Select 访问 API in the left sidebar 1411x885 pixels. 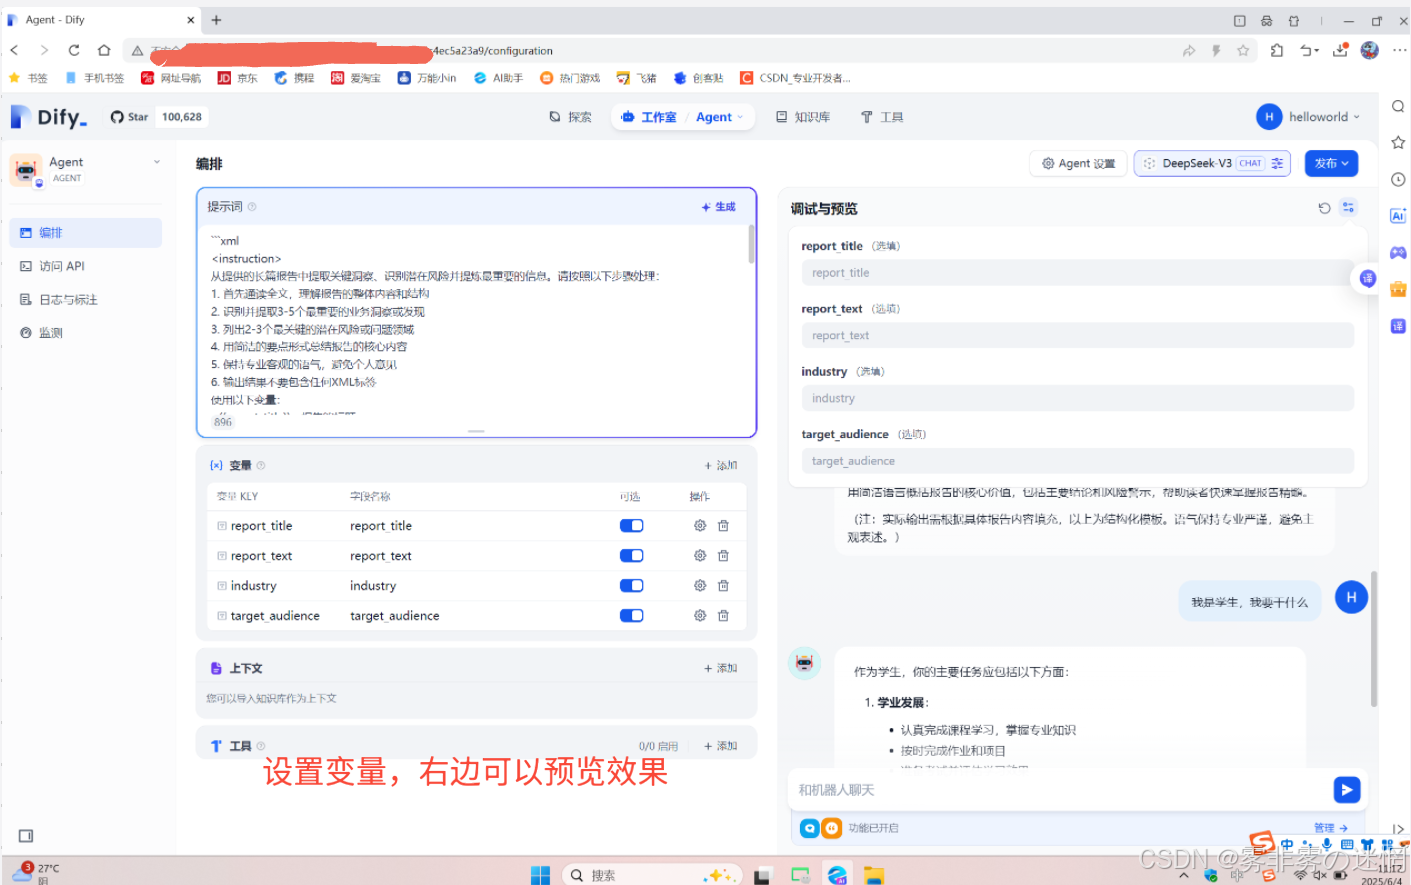click(86, 266)
